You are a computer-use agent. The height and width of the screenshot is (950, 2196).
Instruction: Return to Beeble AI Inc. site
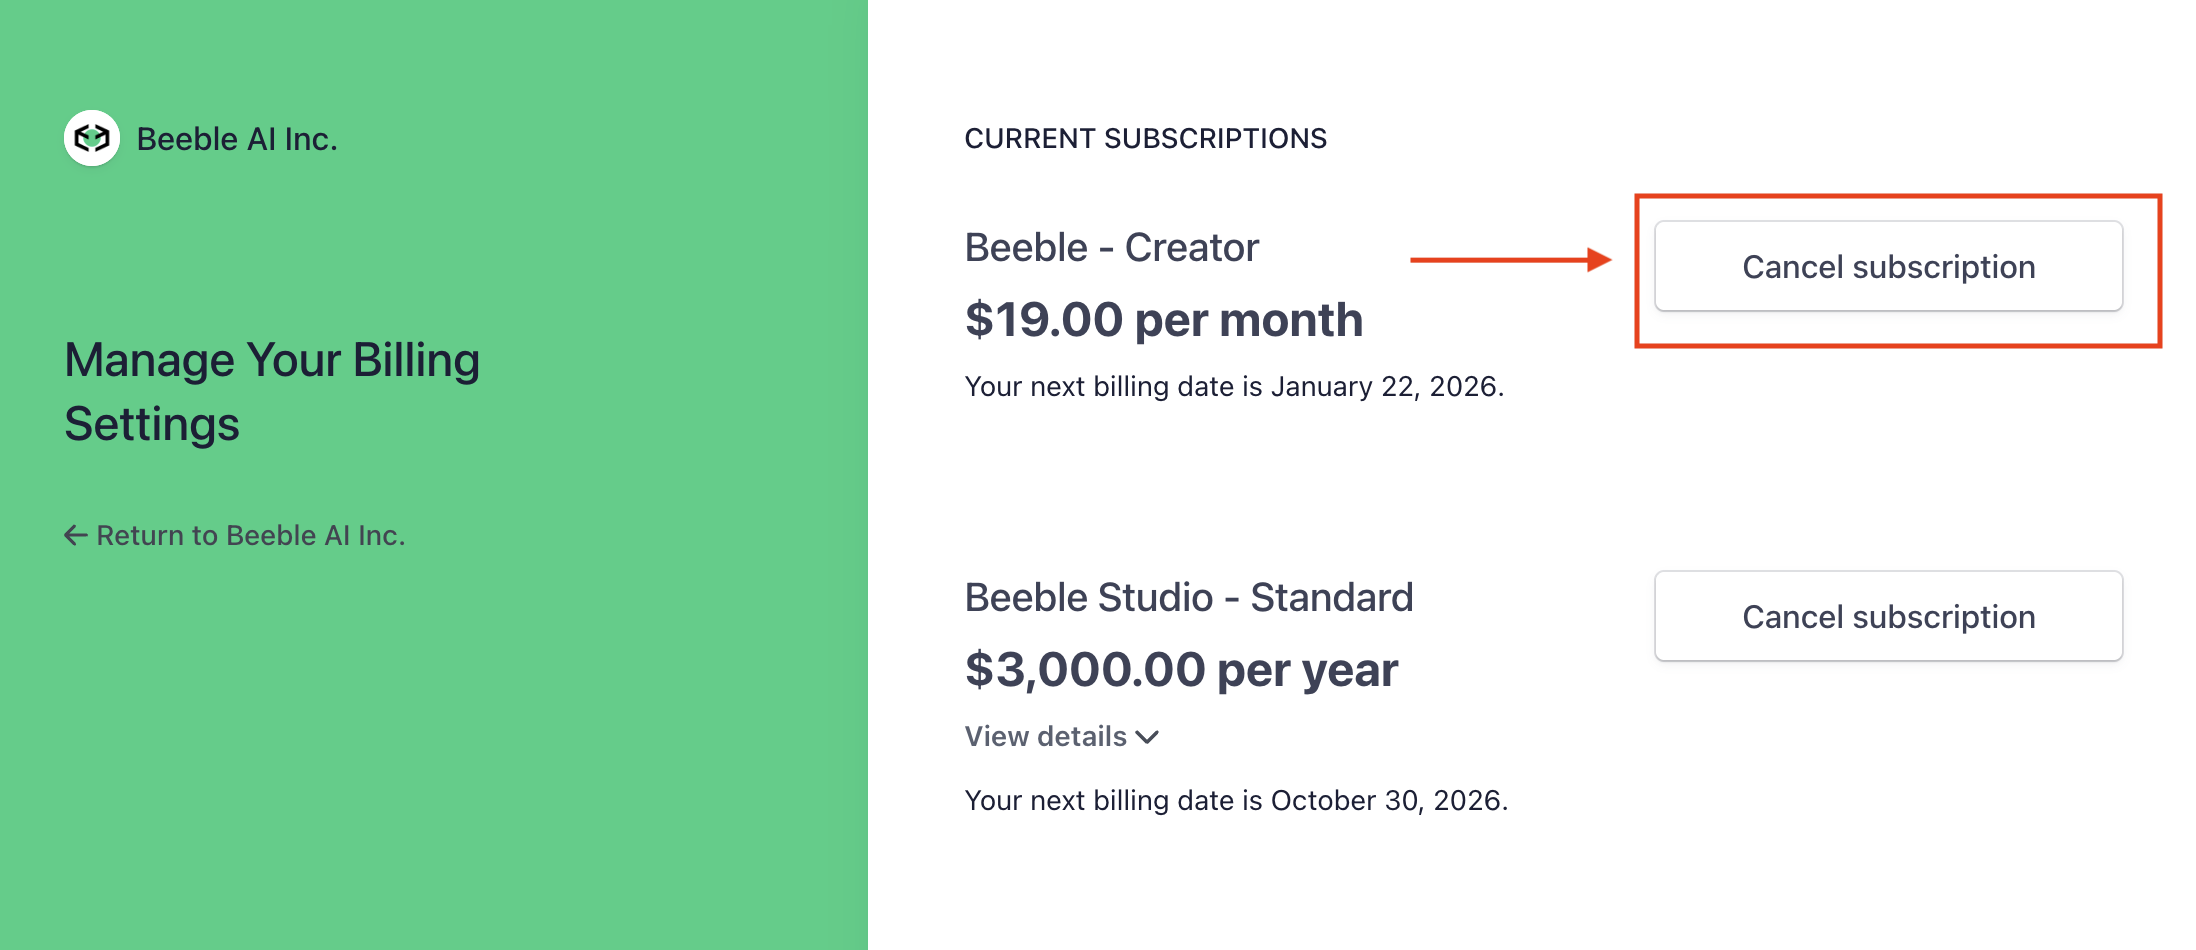[250, 536]
